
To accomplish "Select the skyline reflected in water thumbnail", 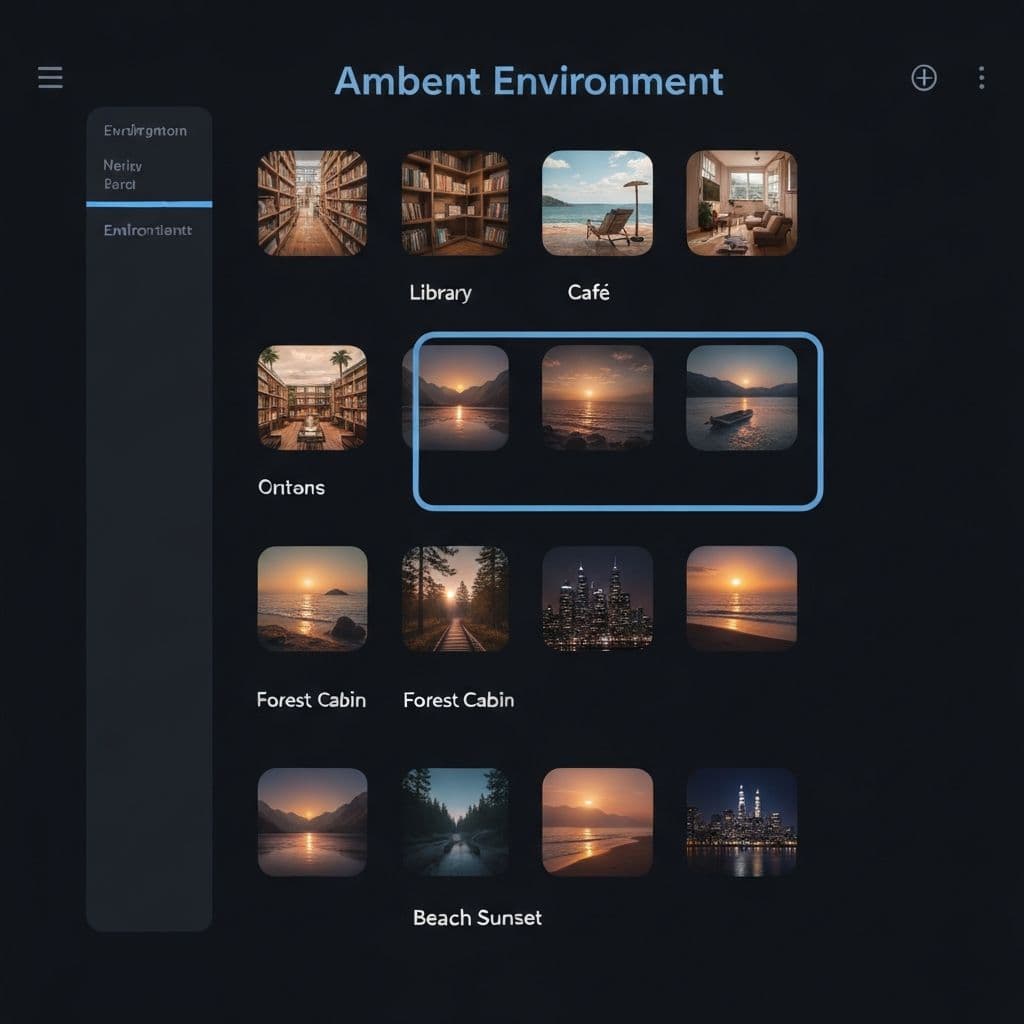I will pyautogui.click(x=741, y=822).
